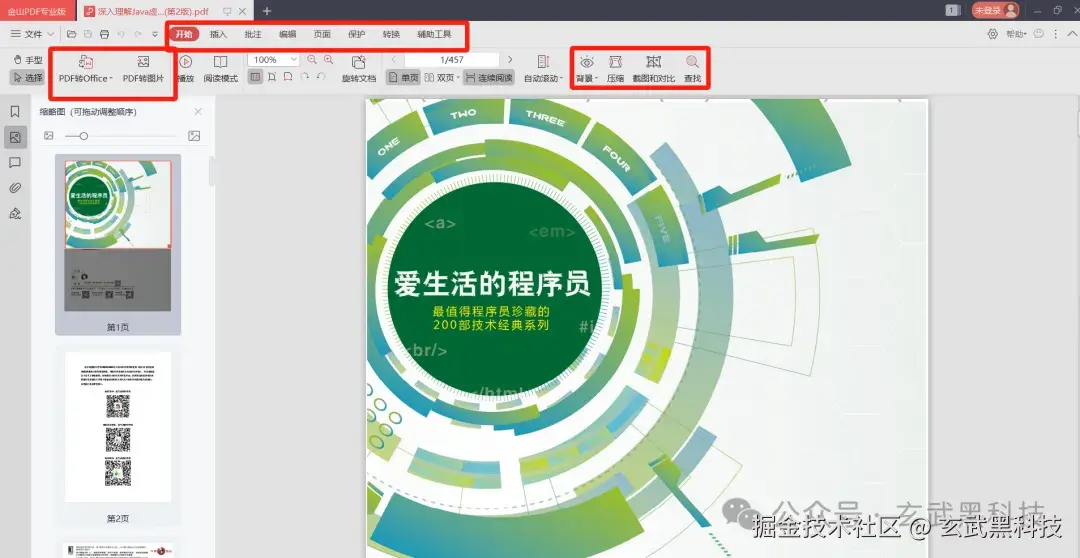Collapse ribbon with top-right chevron

(1071, 34)
